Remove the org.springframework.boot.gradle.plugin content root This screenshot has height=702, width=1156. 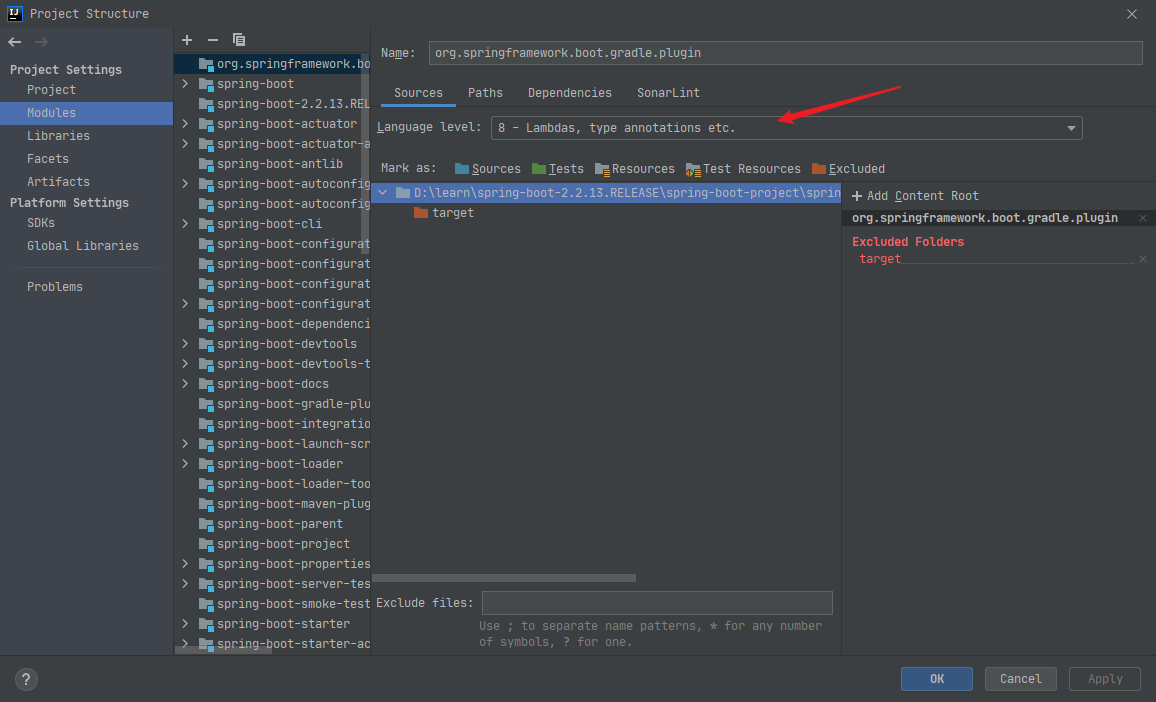1143,218
